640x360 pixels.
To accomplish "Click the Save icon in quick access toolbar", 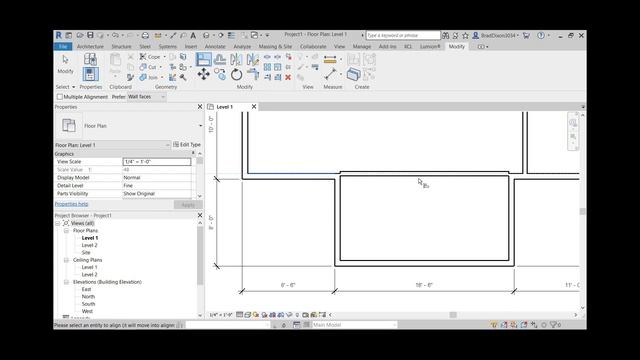I will (90, 36).
